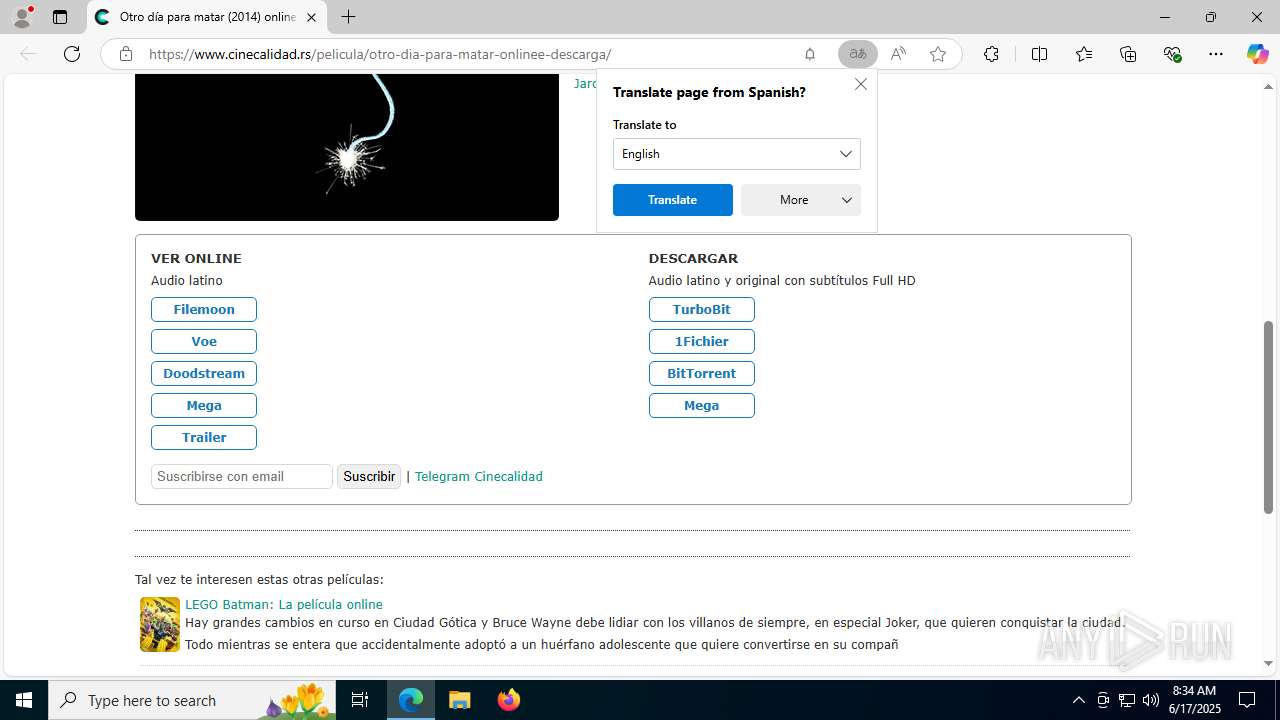This screenshot has width=1280, height=720.
Task: Download via TurboBit
Action: [701, 309]
